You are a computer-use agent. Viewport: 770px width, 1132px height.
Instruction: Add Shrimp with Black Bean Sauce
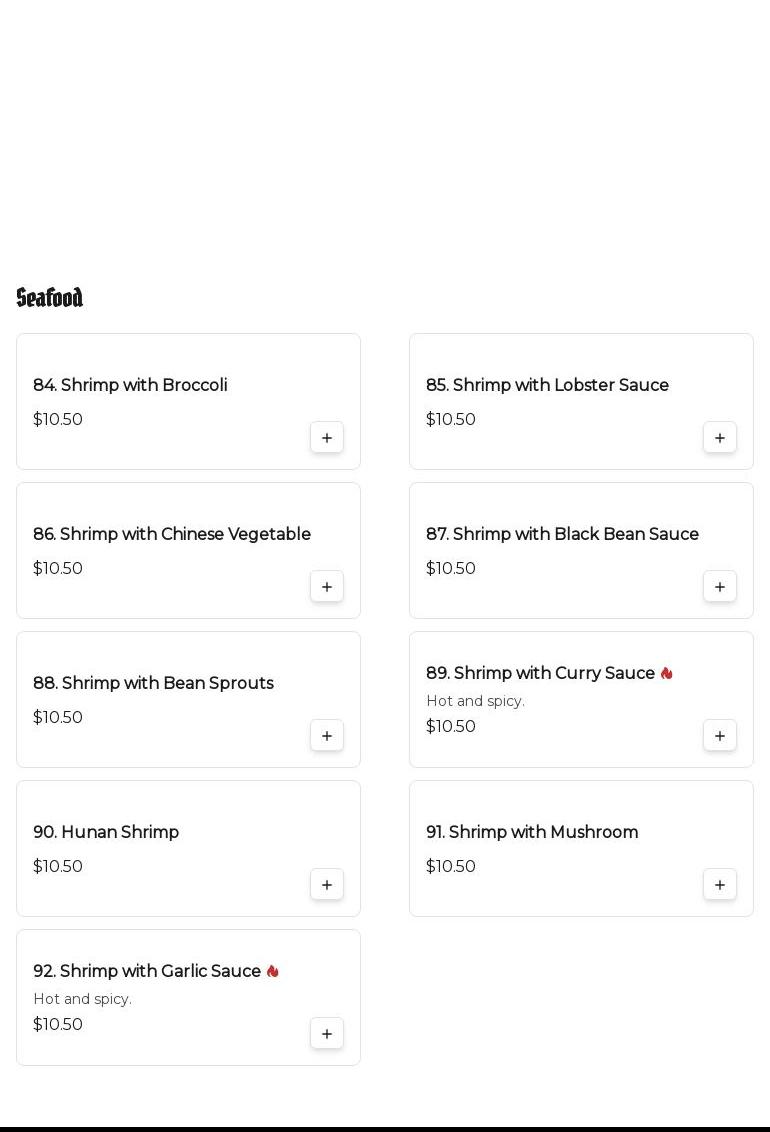(x=720, y=587)
